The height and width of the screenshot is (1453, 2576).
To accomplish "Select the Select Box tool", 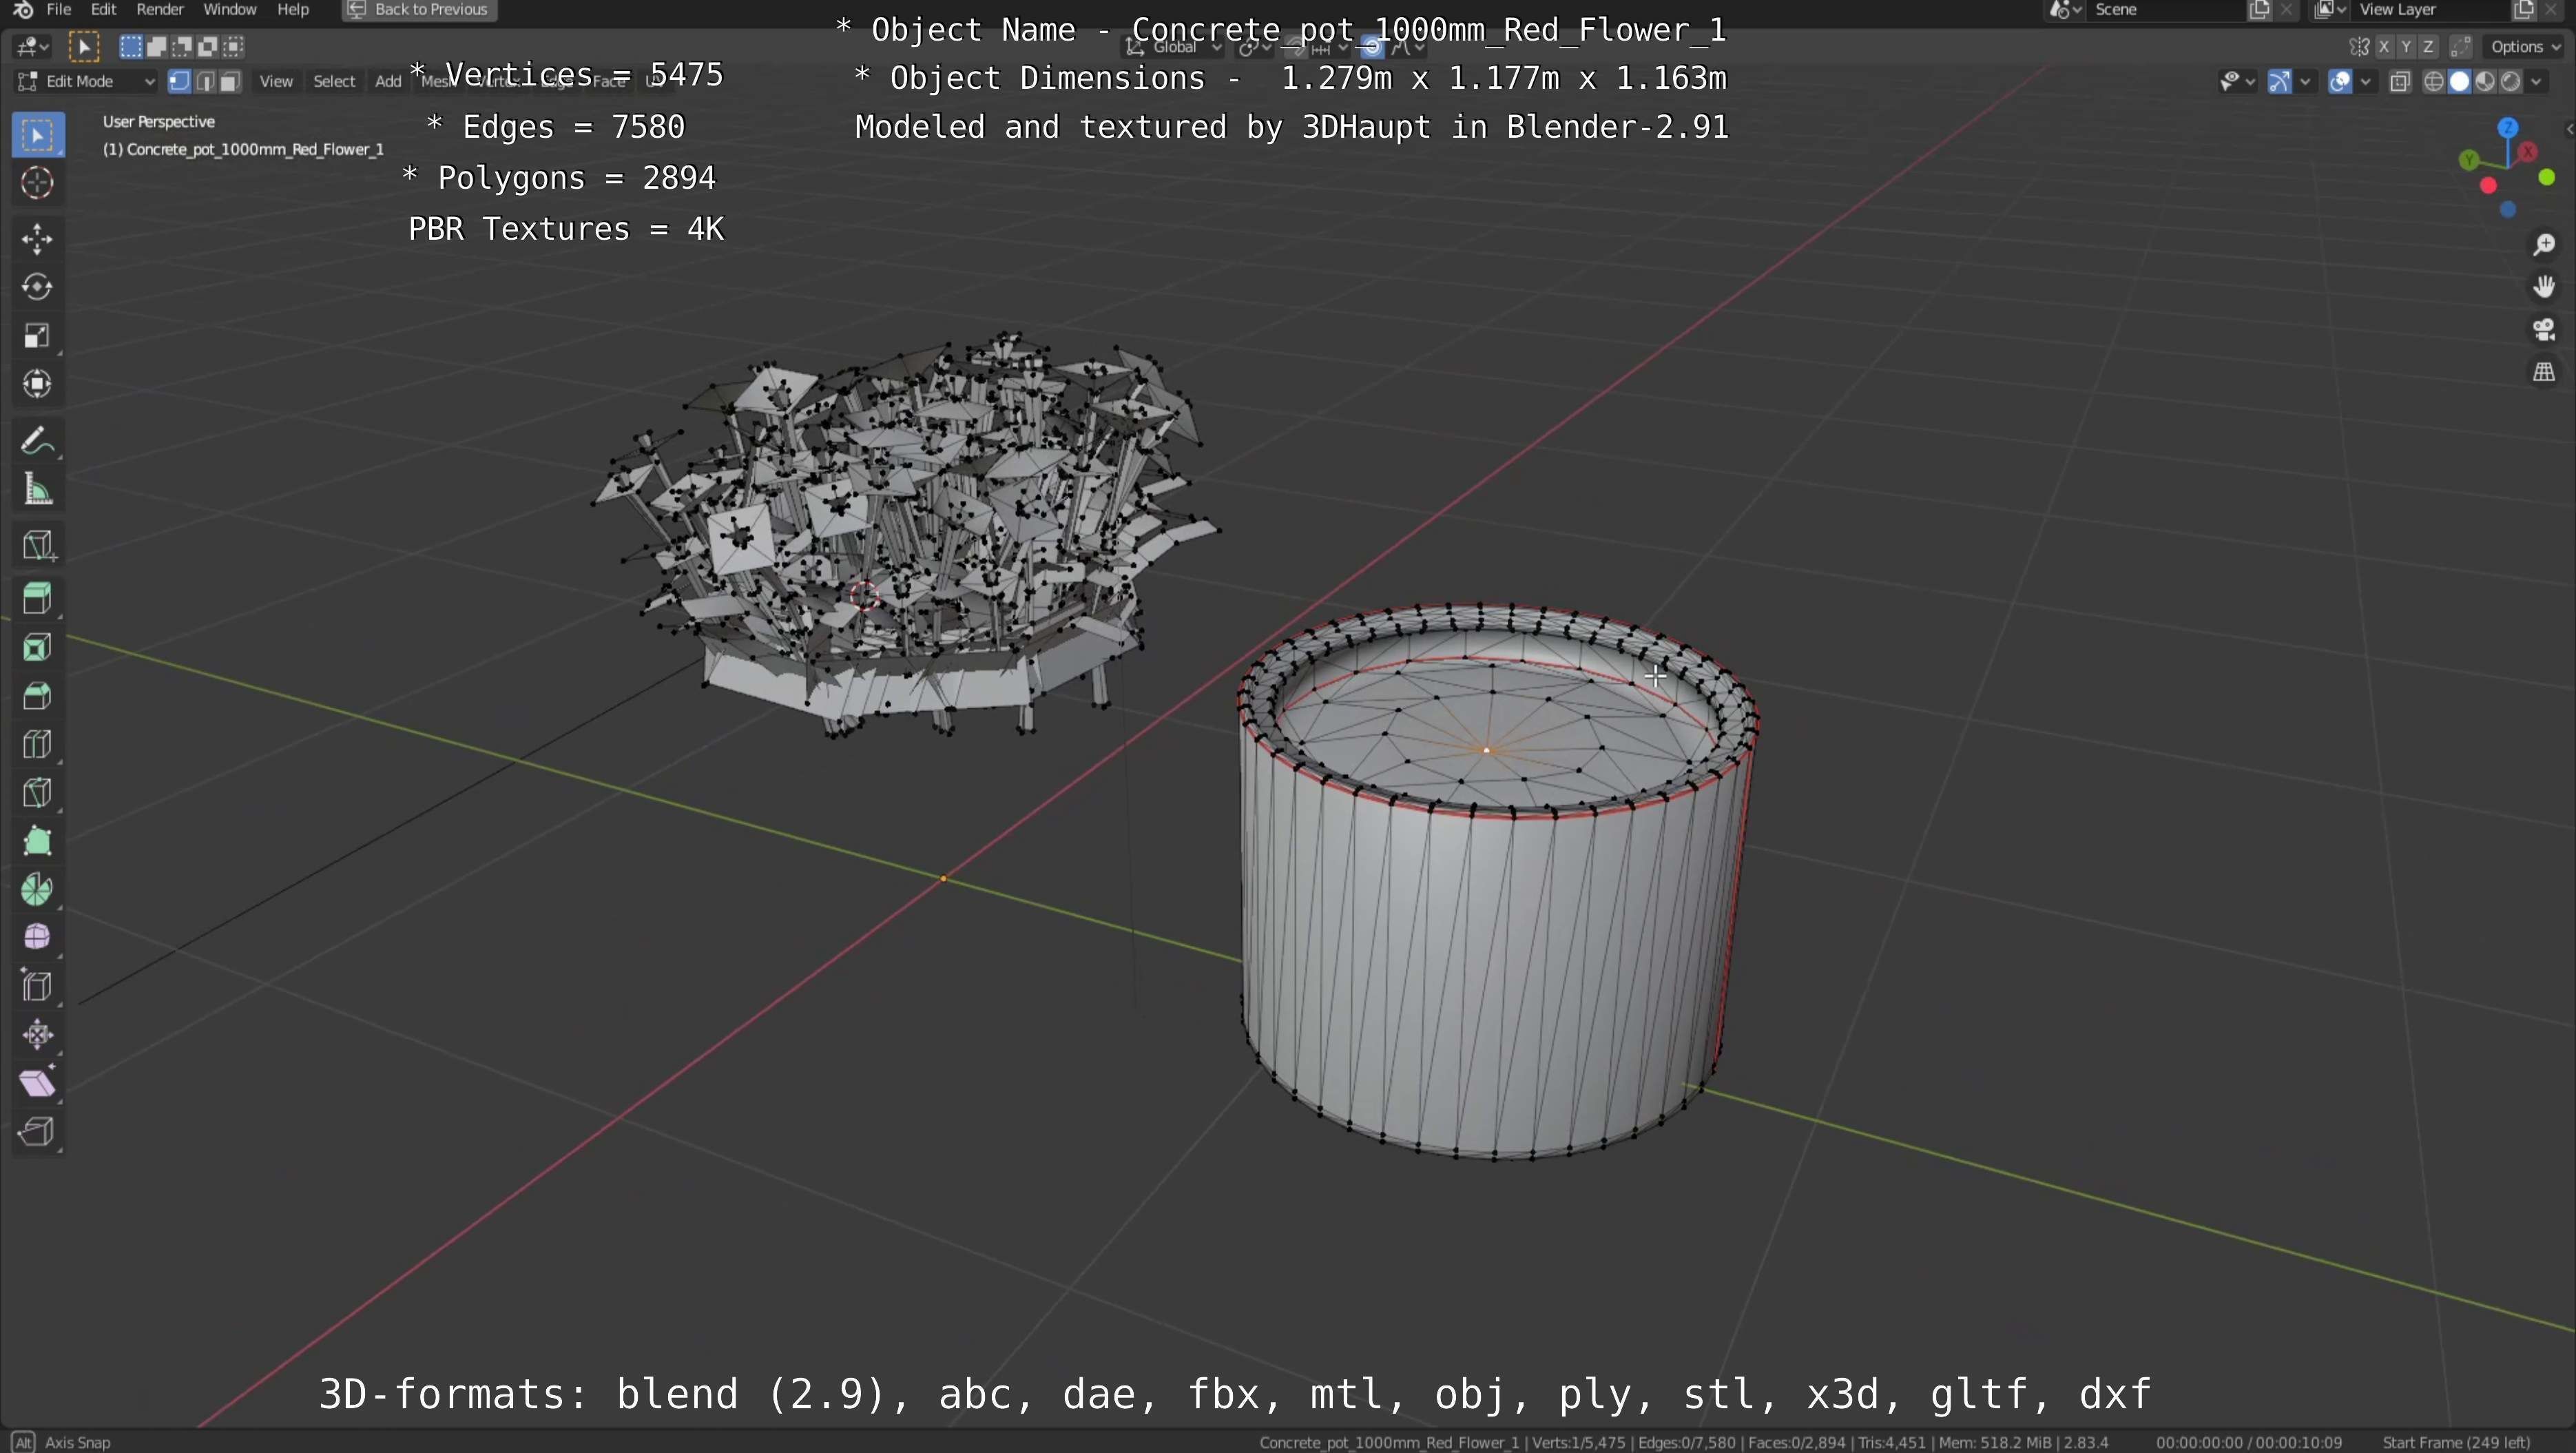I will tap(38, 135).
